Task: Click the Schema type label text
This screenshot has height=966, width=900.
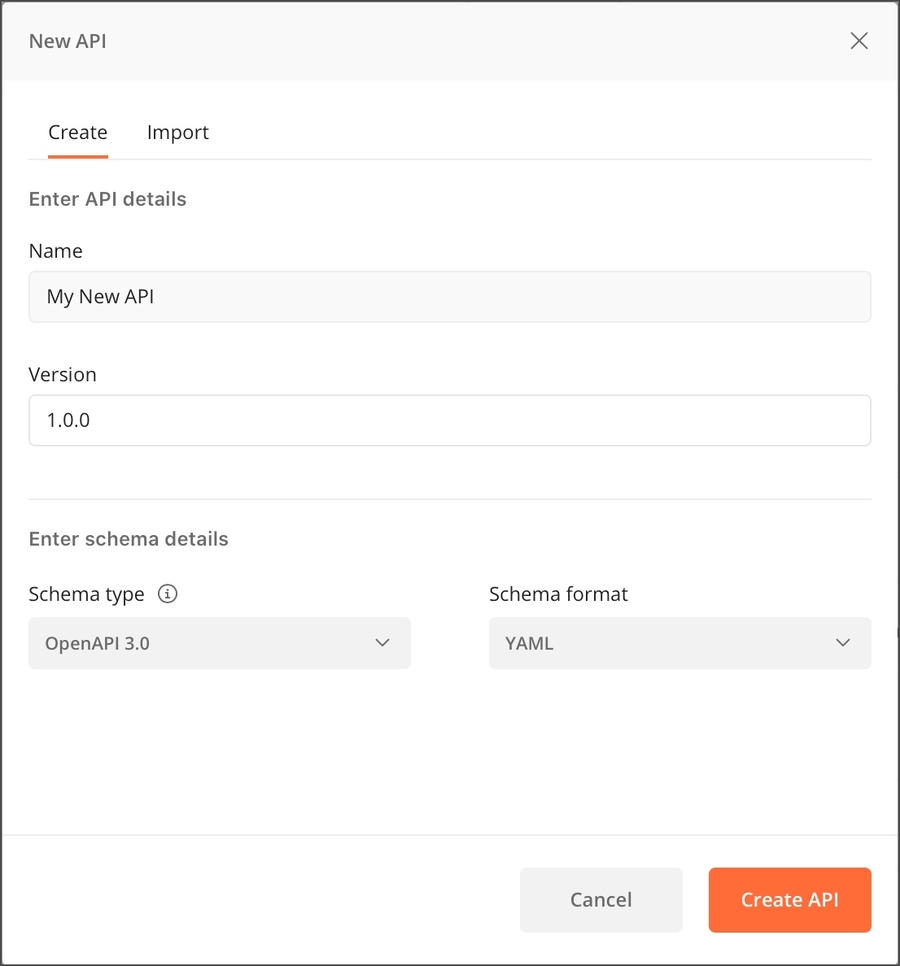Action: [87, 594]
